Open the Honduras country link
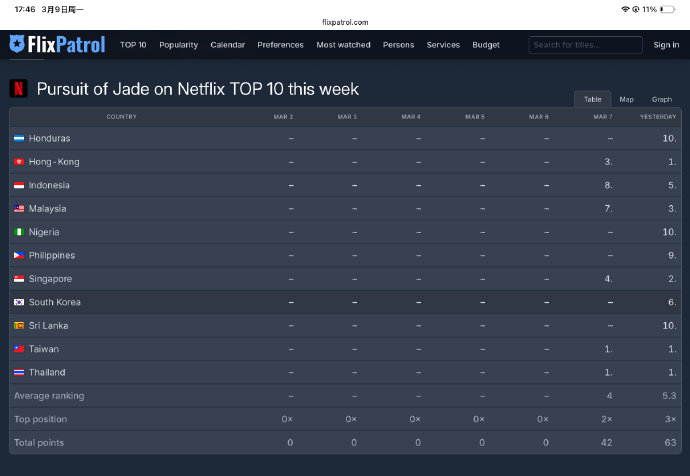The image size is (690, 476). point(49,138)
